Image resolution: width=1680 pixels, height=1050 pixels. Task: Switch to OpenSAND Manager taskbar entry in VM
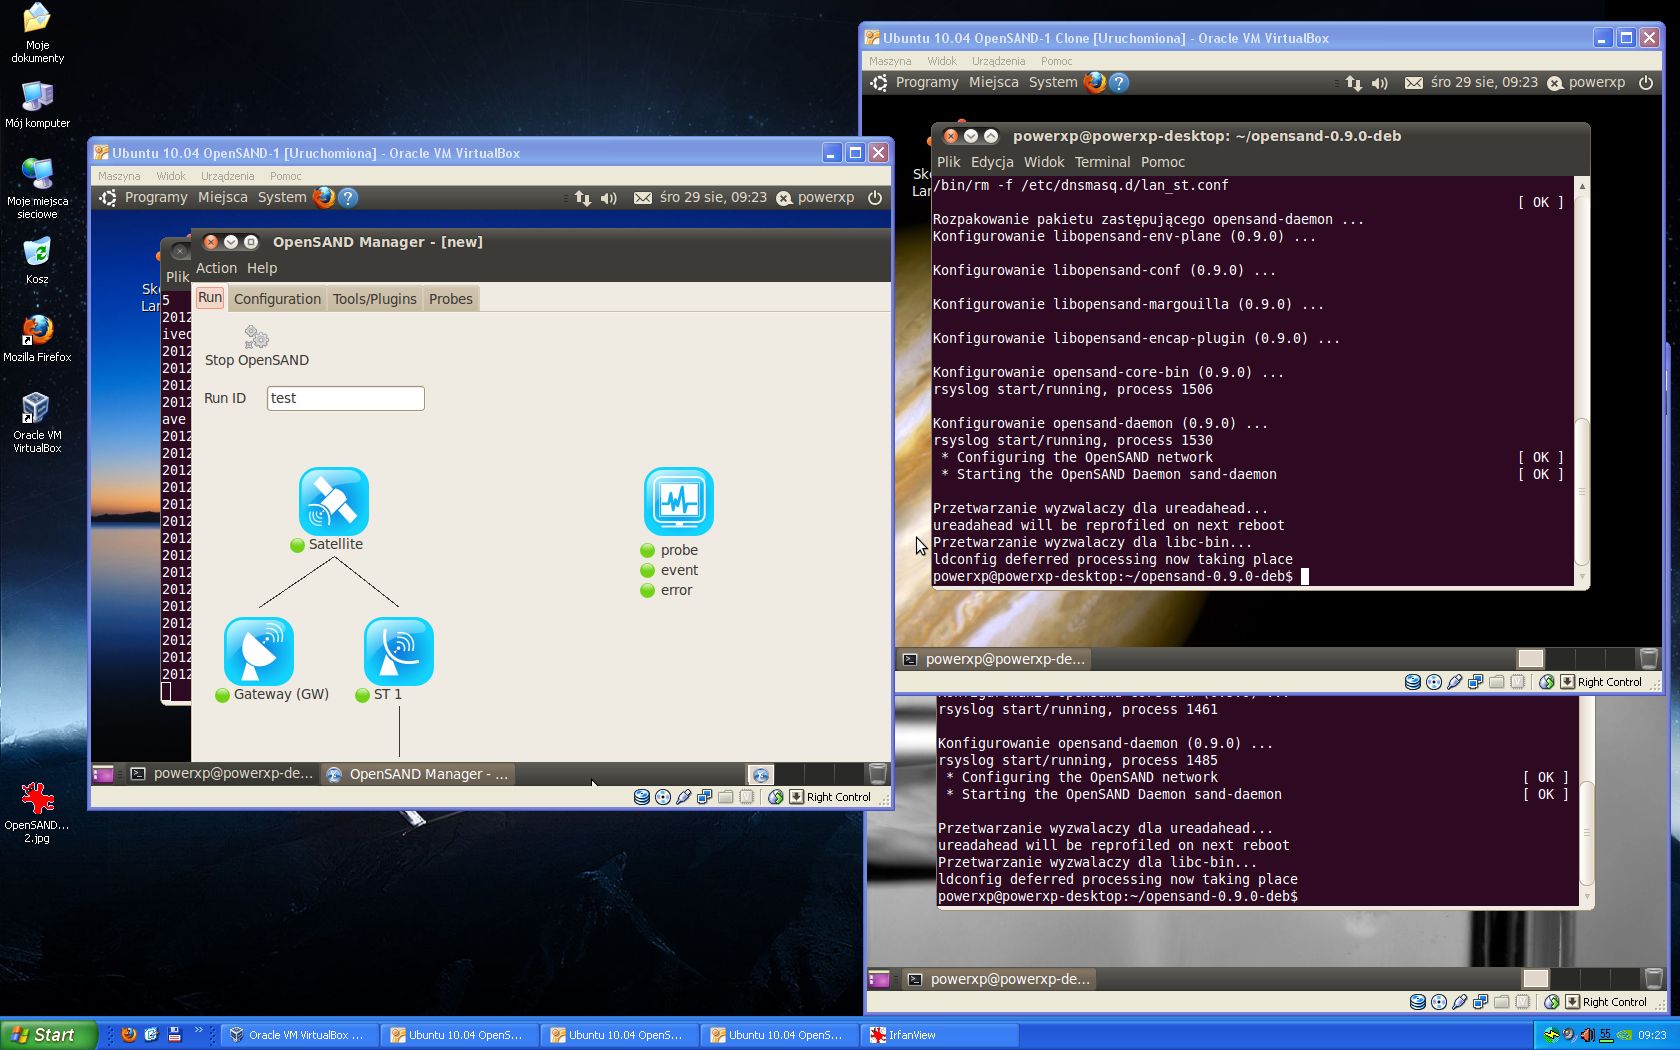click(x=419, y=774)
